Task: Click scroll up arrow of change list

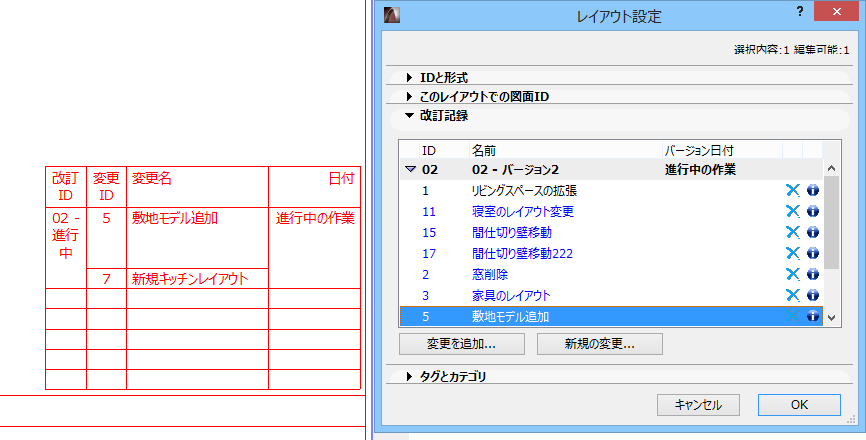Action: [x=832, y=168]
